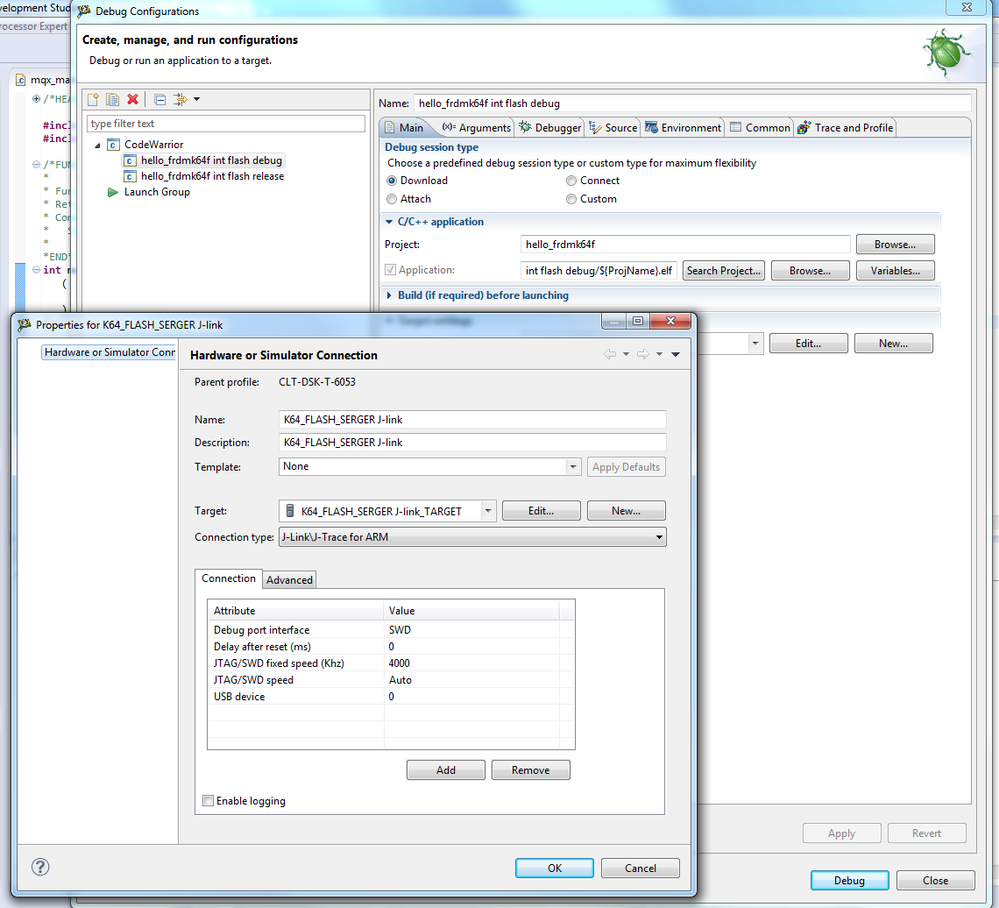Click the help question mark icon

40,867
